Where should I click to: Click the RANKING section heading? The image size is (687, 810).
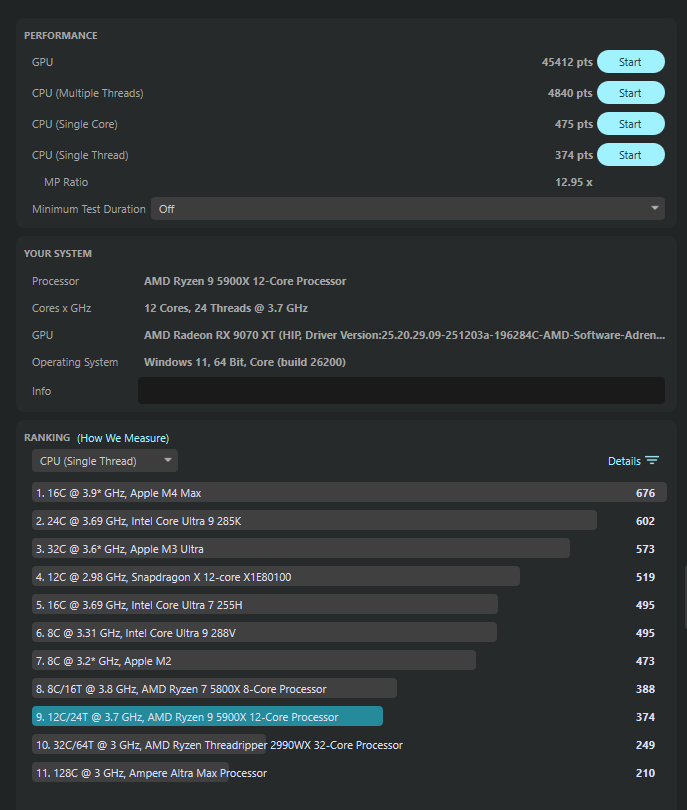point(47,438)
